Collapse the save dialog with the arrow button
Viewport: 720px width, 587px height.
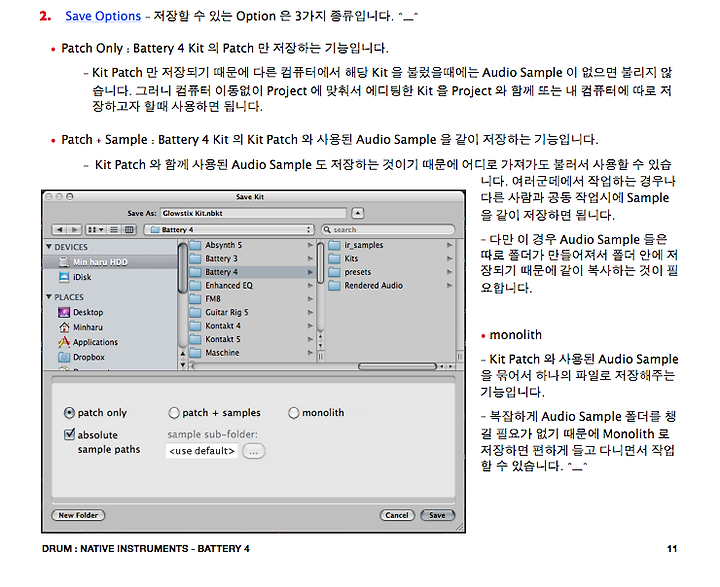click(x=358, y=213)
